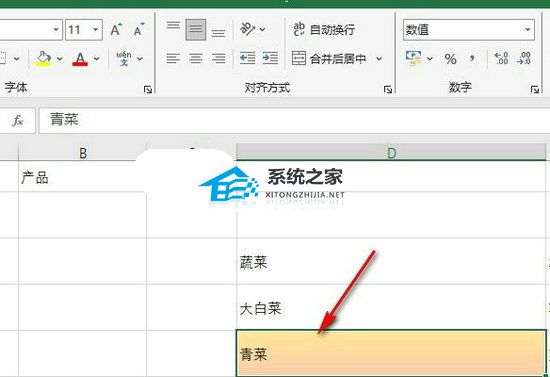The width and height of the screenshot is (550, 377).
Task: Toggle center horizontal text alignment
Action: pos(196,58)
